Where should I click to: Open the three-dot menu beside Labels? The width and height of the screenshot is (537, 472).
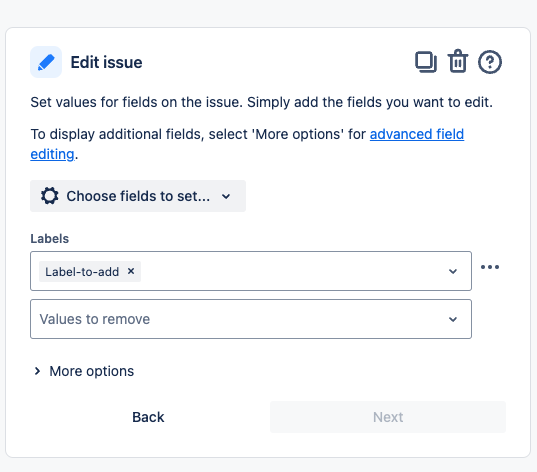coord(490,267)
